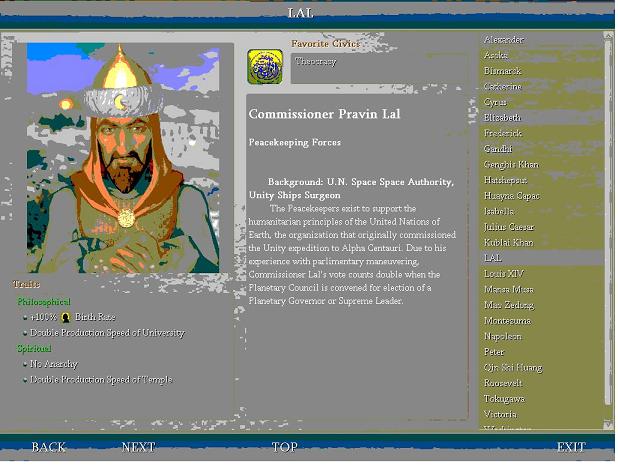
Task: Click the scrollbar up arrow in leader list
Action: tap(607, 36)
